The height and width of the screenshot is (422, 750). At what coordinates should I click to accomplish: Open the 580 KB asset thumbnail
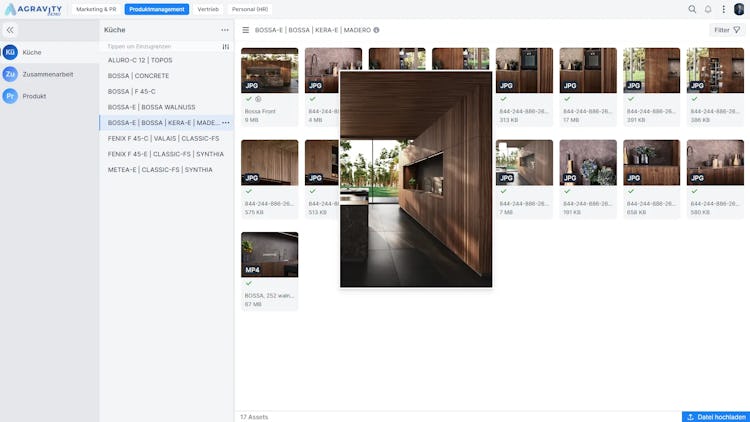coord(715,163)
